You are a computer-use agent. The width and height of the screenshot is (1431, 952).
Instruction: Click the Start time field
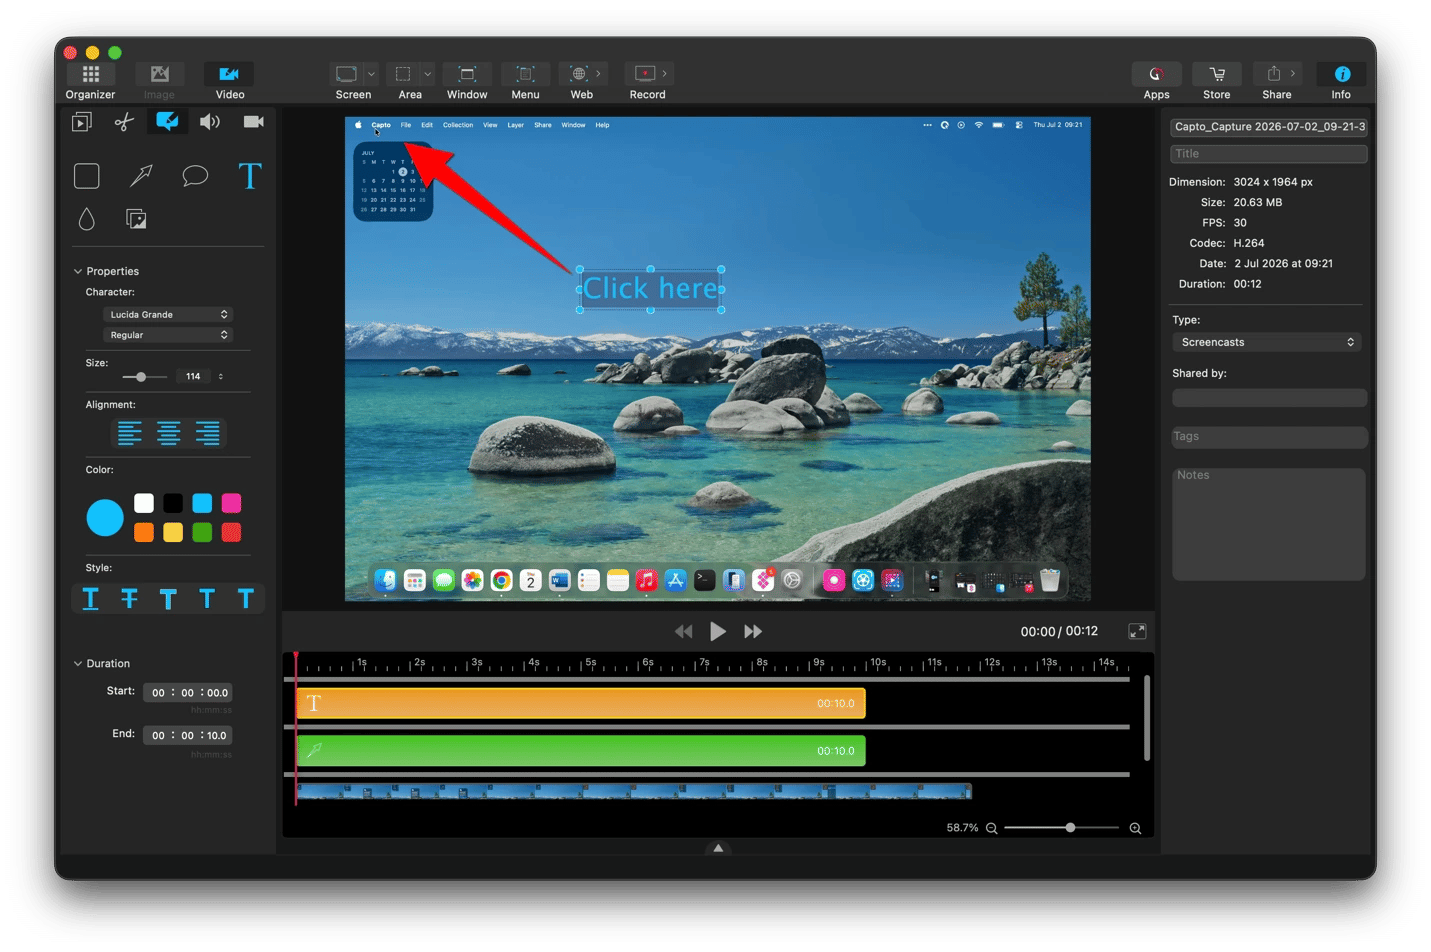click(189, 692)
